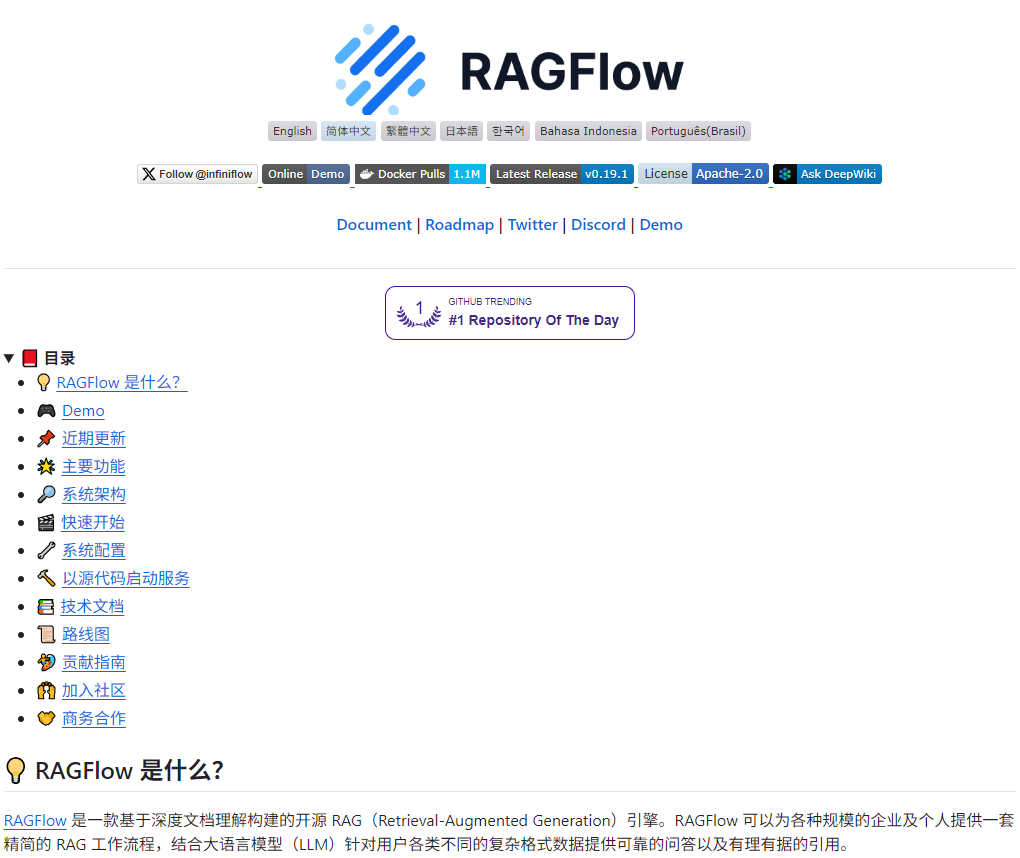The width and height of the screenshot is (1020, 858).
Task: Click the handshake icon beside 商务合作
Action: tap(46, 718)
